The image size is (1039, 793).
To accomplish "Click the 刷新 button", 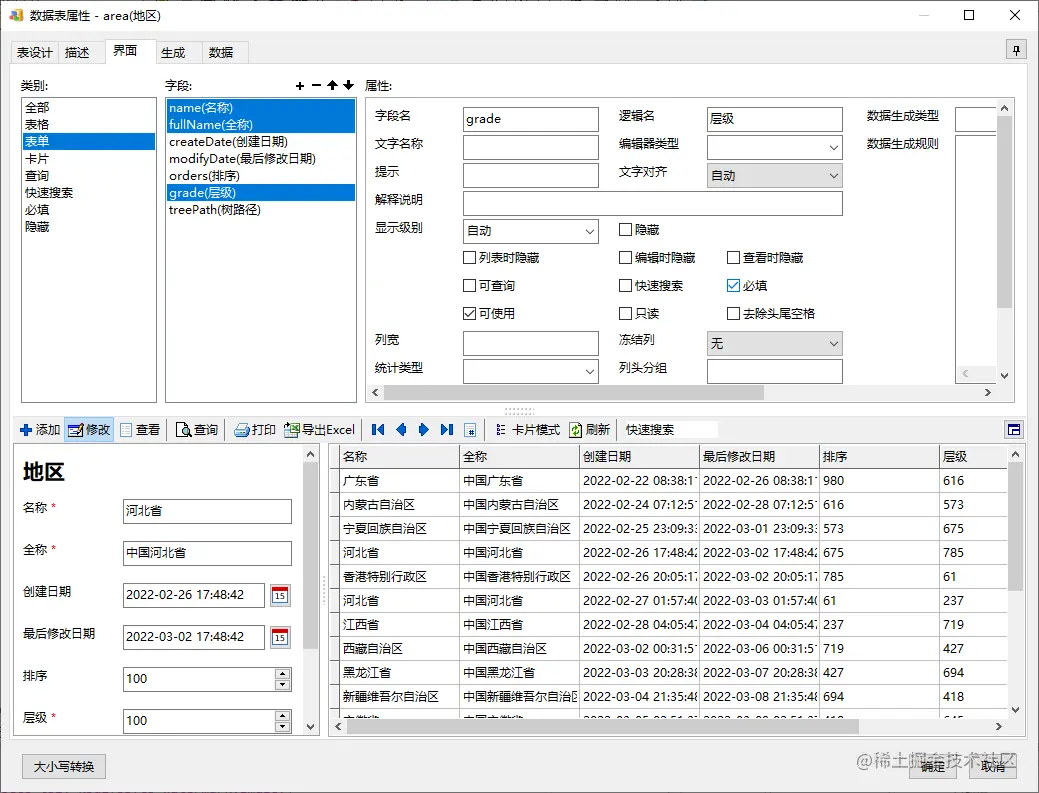I will coord(590,430).
